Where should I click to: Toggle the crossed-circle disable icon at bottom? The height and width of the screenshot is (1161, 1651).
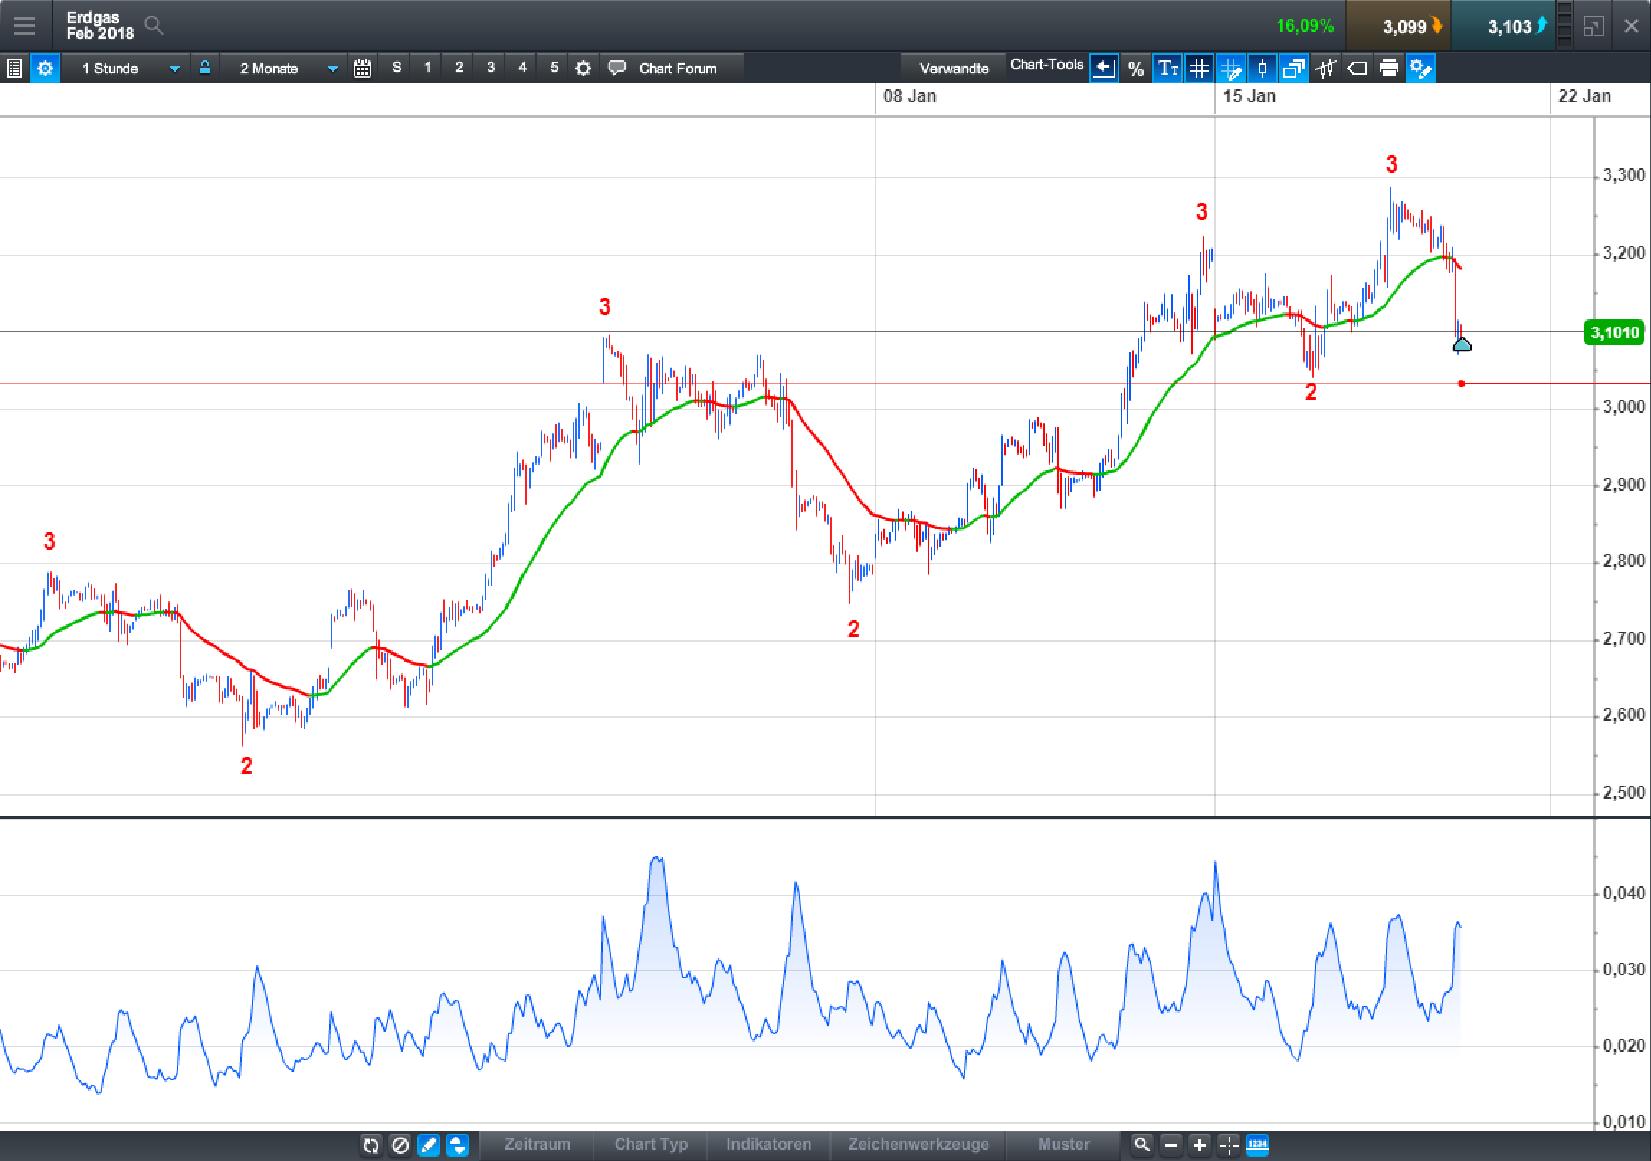click(x=400, y=1145)
